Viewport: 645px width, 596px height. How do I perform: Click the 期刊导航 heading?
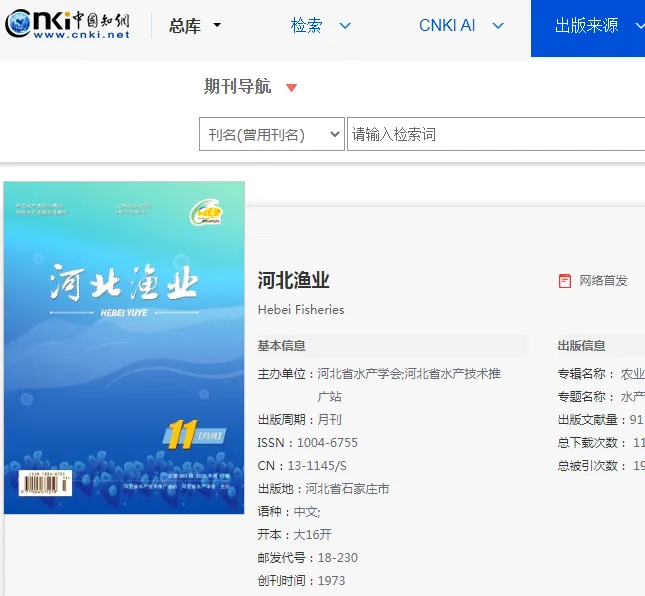(x=237, y=86)
